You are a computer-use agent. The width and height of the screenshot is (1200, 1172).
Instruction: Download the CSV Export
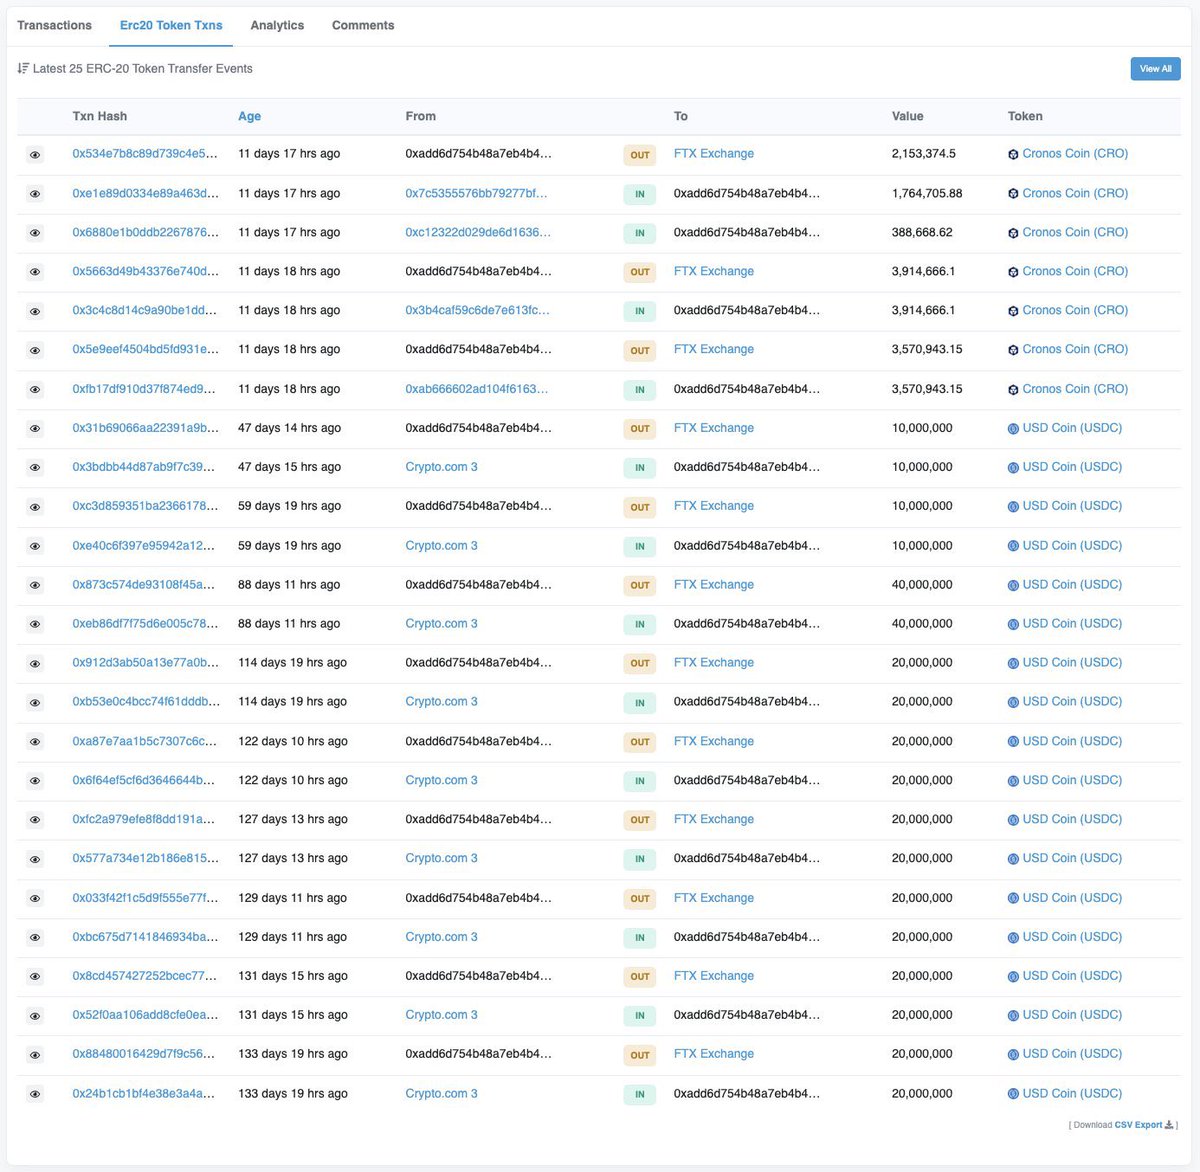point(1143,1125)
